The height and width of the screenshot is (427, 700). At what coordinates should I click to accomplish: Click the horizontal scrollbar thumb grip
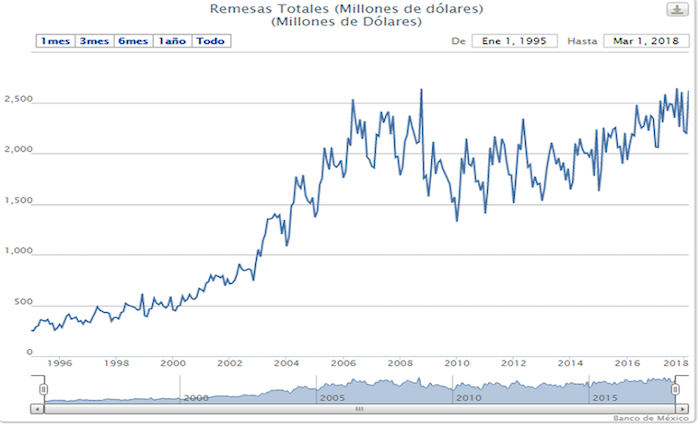pos(360,409)
